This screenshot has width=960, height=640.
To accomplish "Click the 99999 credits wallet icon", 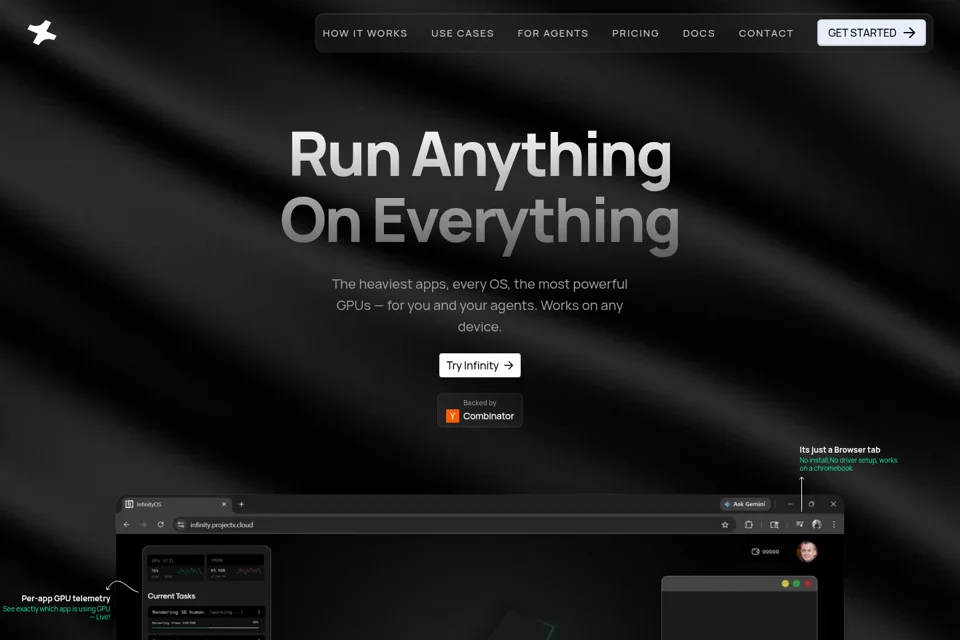I will pyautogui.click(x=756, y=551).
